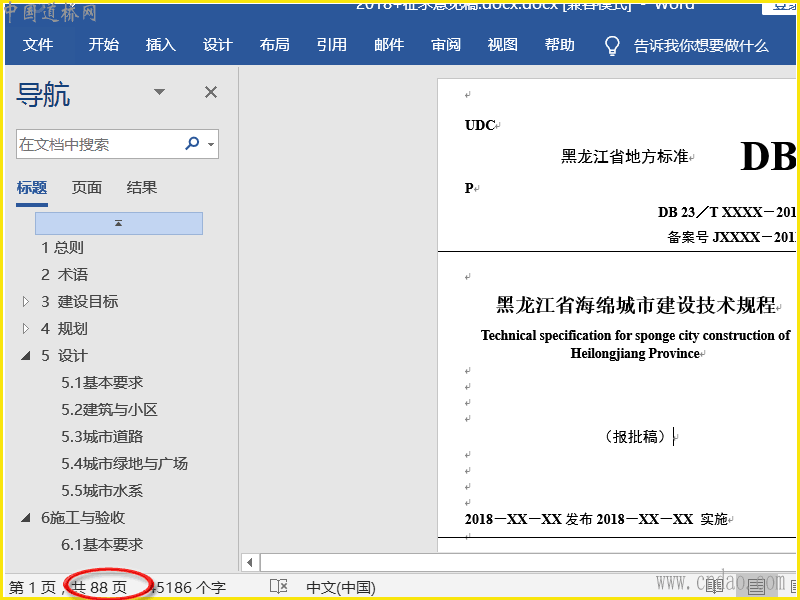This screenshot has height=600, width=800.
Task: Click the 在文档中搜索 search field
Action: (x=99, y=144)
